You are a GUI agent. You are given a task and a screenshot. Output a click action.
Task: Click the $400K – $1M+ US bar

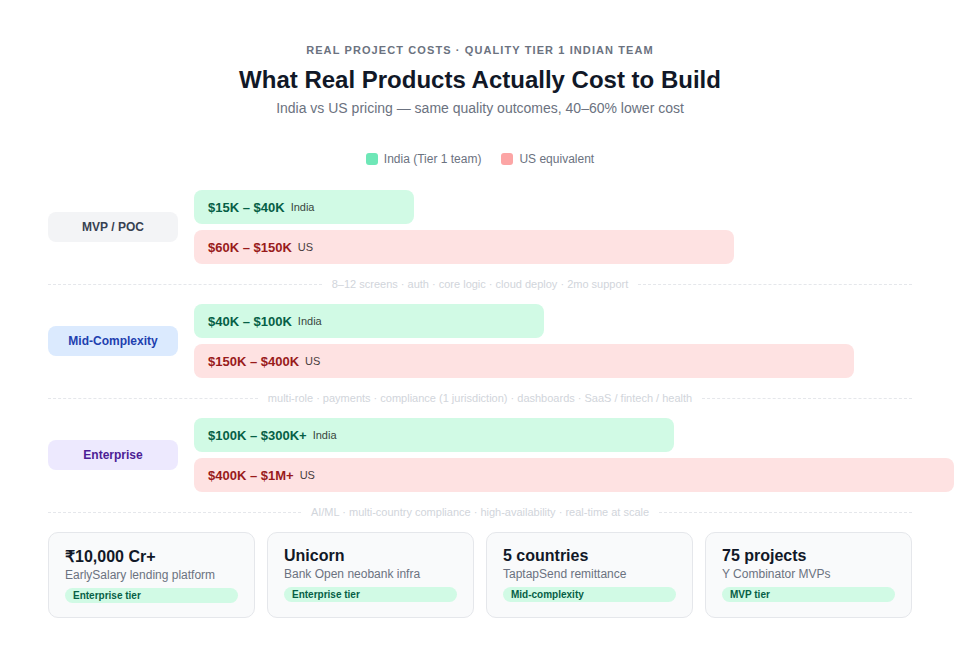click(x=573, y=475)
